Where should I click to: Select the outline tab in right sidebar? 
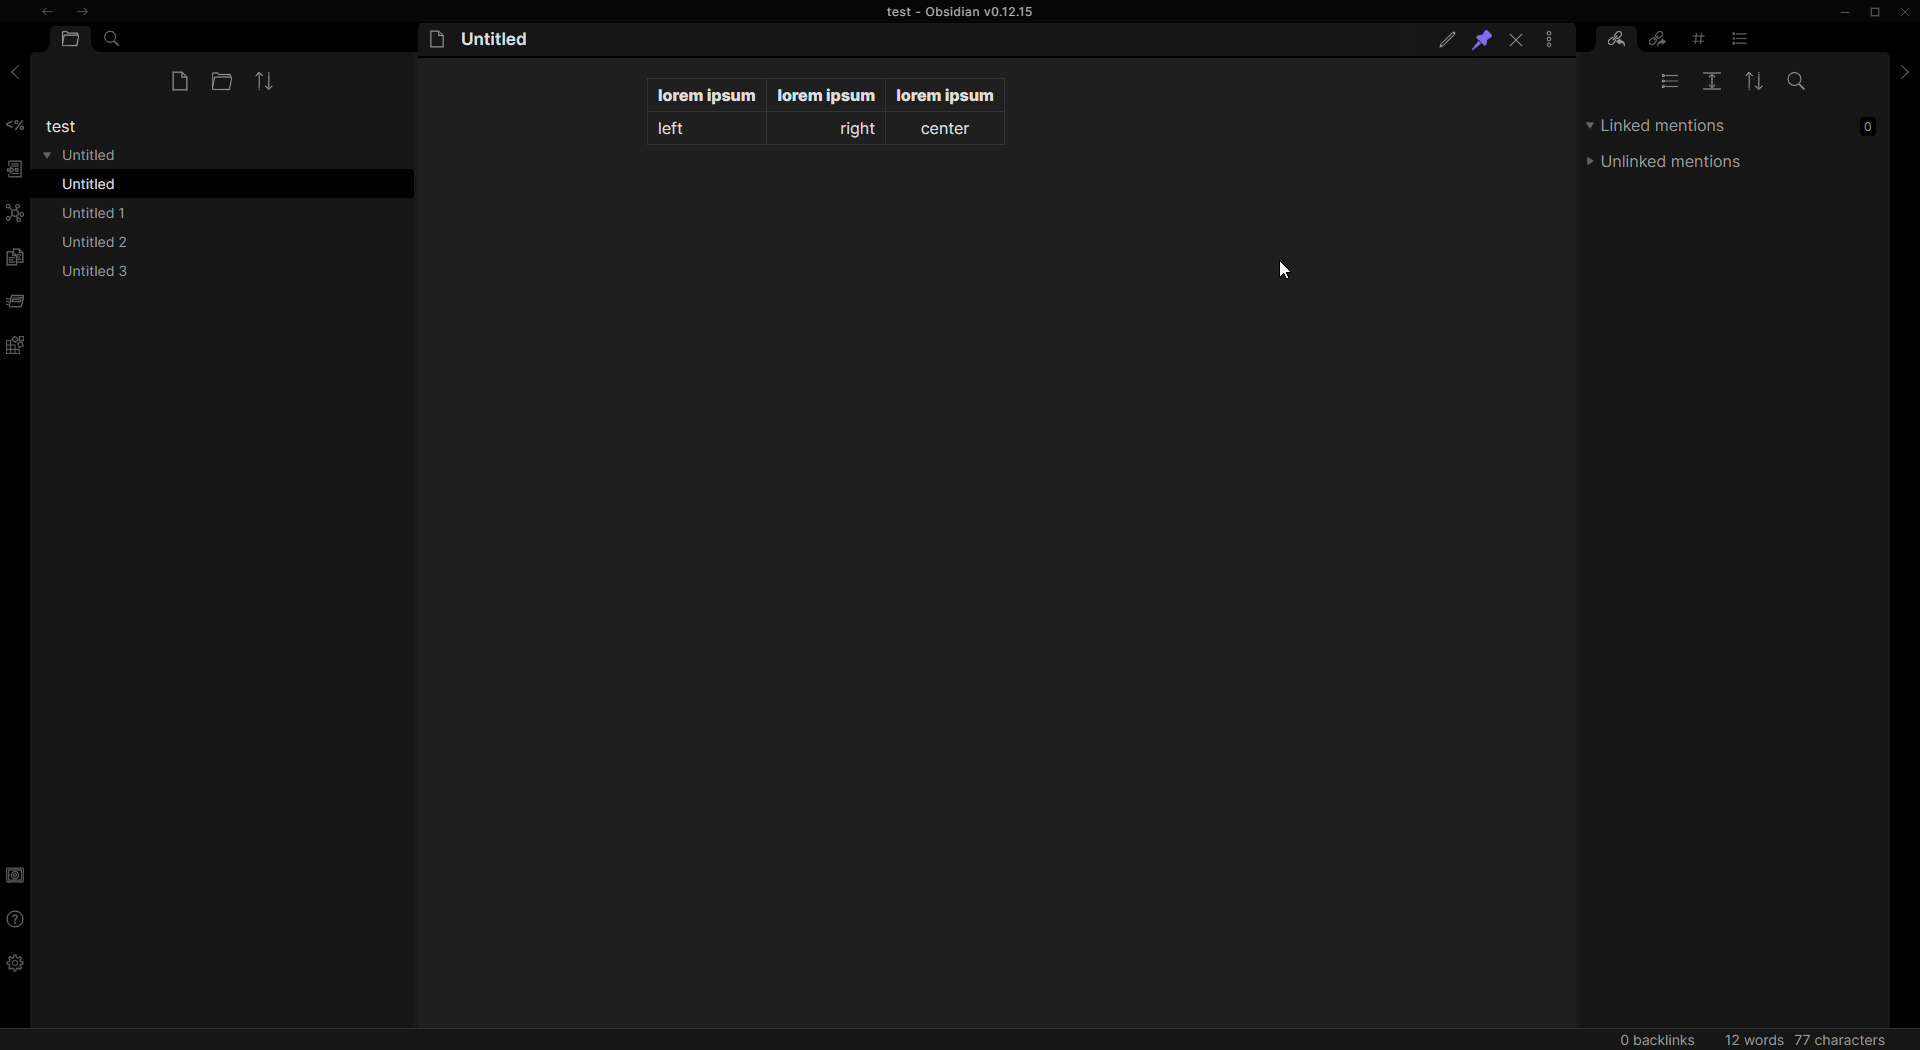pos(1740,39)
